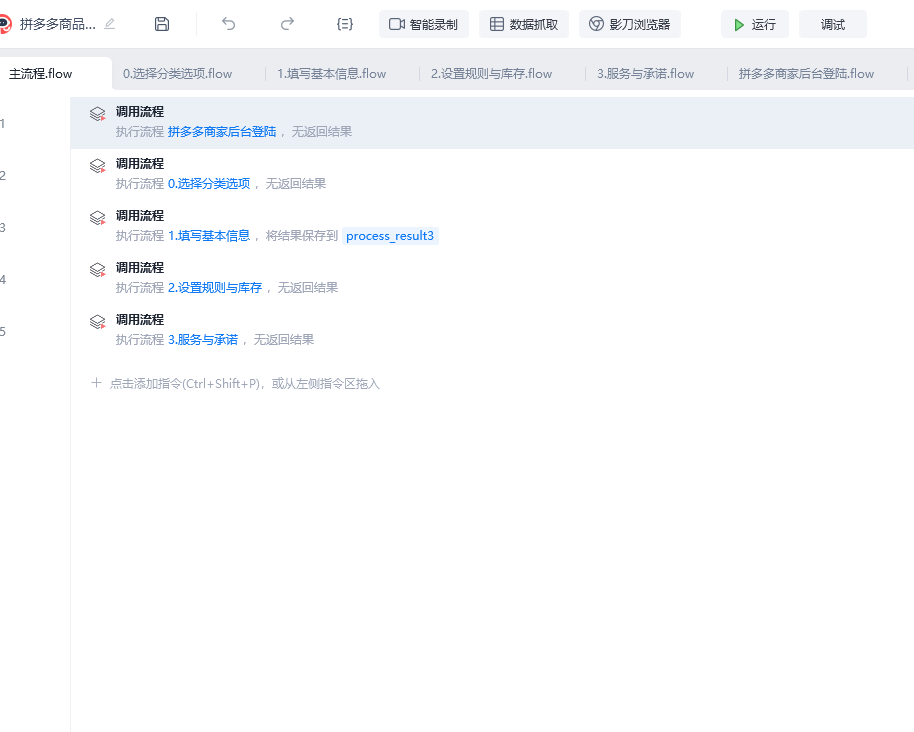The height and width of the screenshot is (732, 914).
Task: Open the 1.填写基本信息.flow tab
Action: click(x=331, y=73)
